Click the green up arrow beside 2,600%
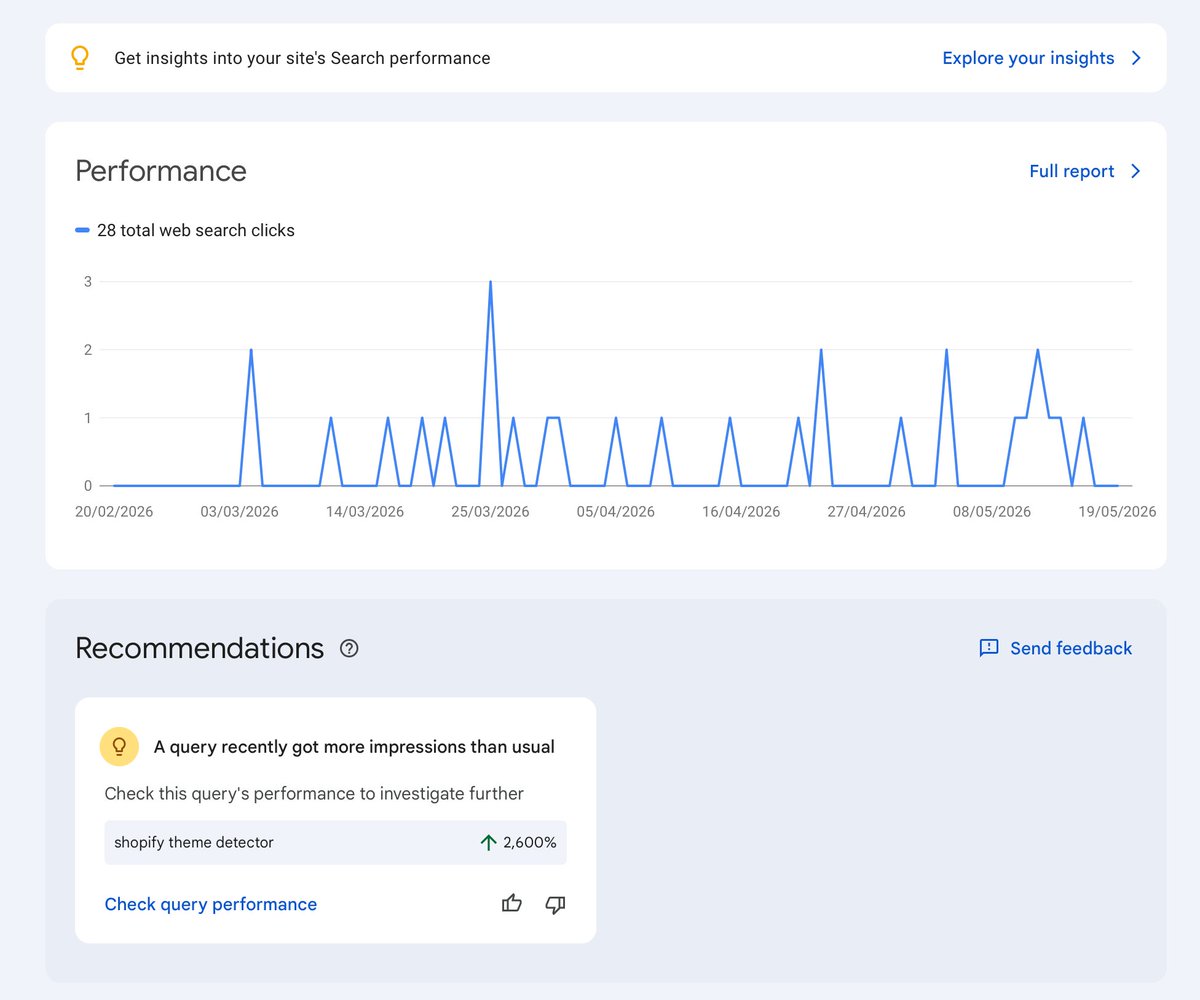1200x1000 pixels. (488, 842)
